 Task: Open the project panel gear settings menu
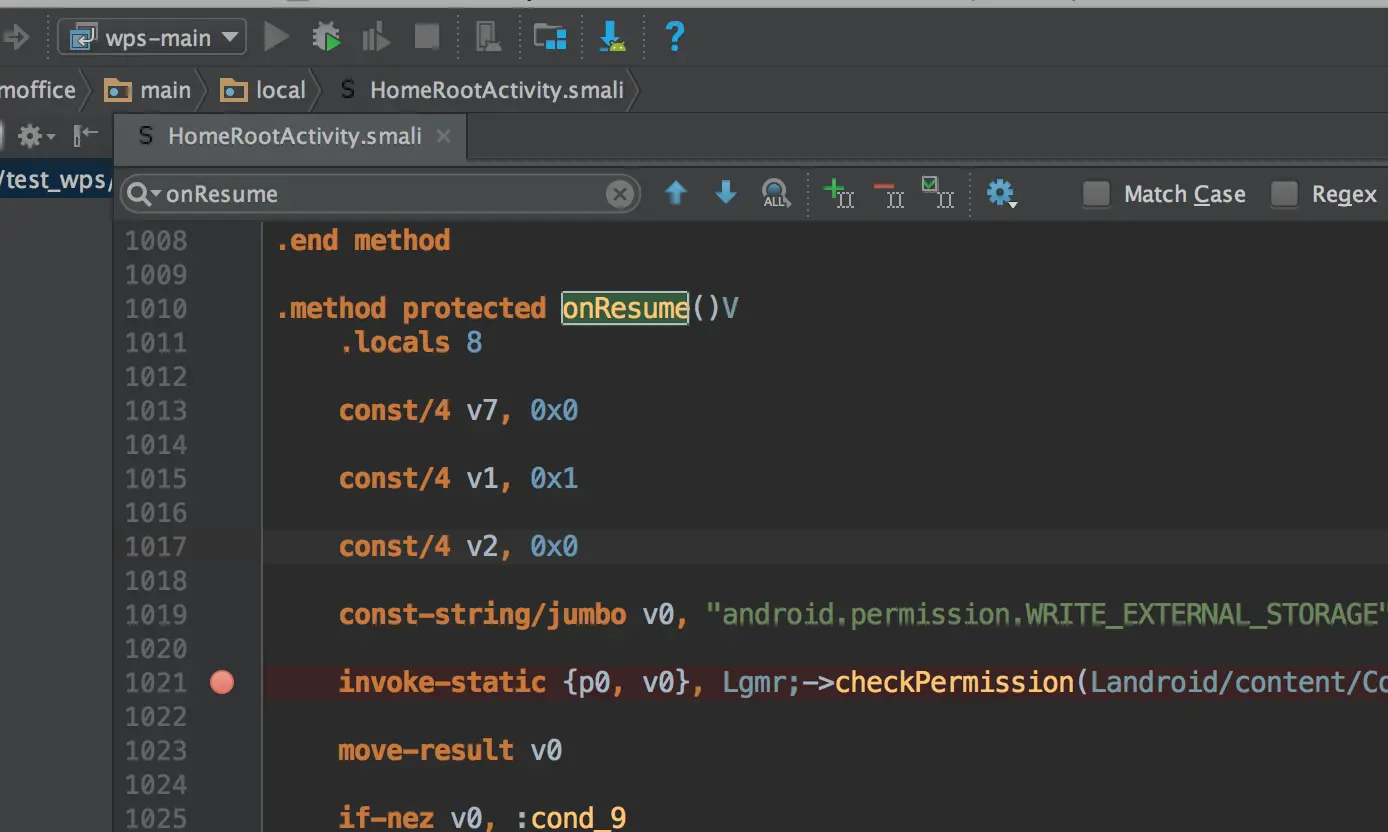(34, 136)
